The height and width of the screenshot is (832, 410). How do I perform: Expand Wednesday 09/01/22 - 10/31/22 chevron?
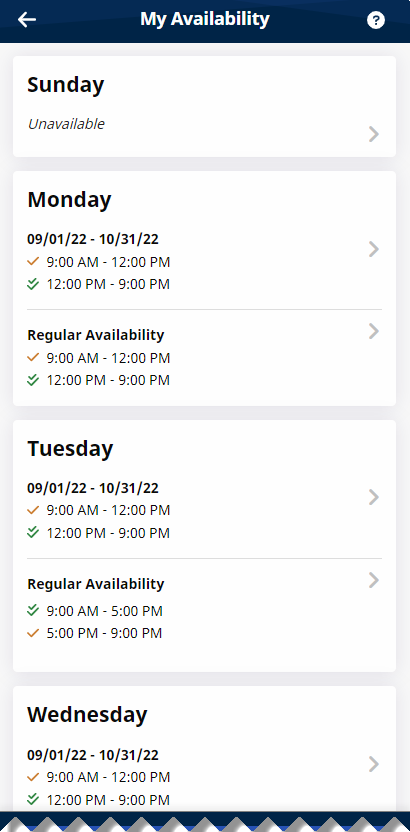tap(374, 764)
